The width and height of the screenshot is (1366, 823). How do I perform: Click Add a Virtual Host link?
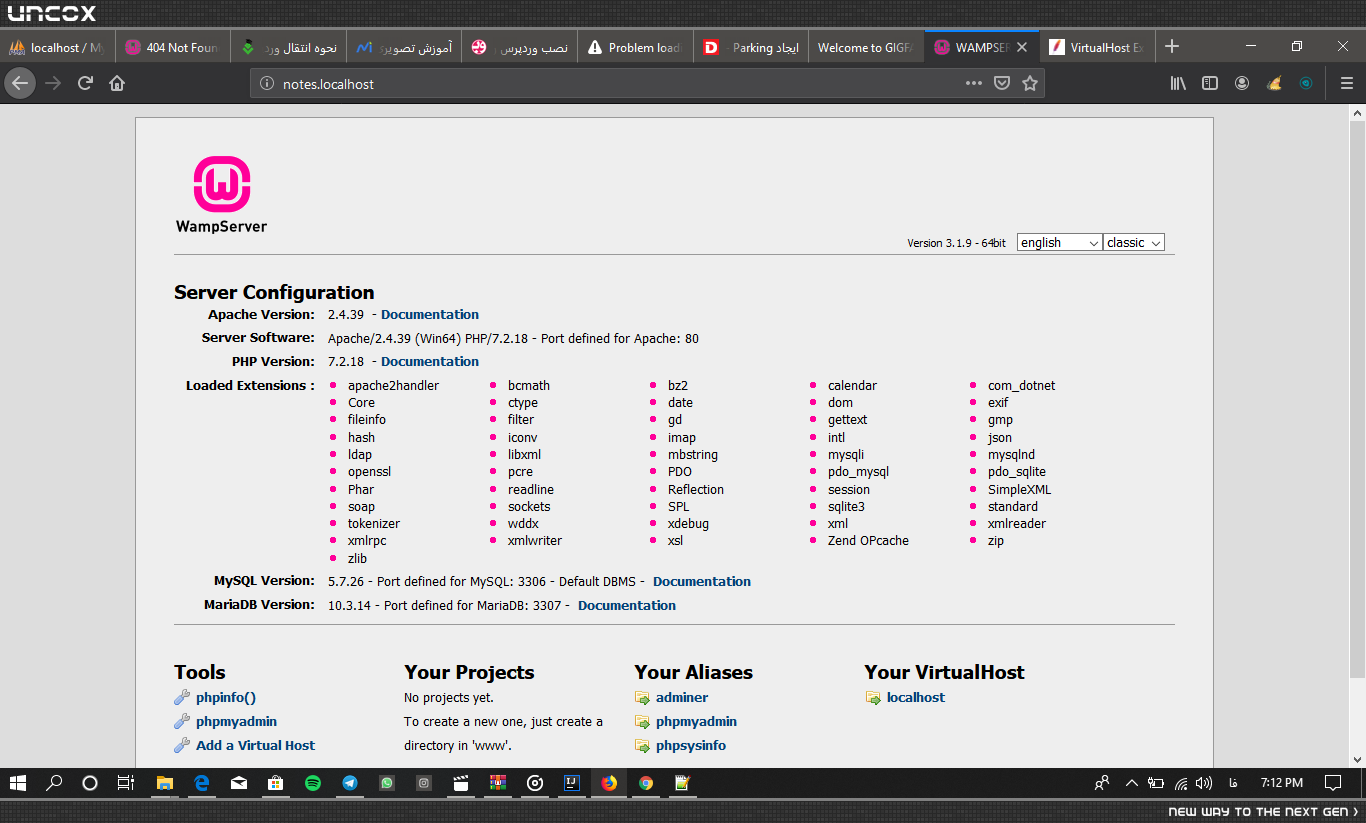pos(256,745)
